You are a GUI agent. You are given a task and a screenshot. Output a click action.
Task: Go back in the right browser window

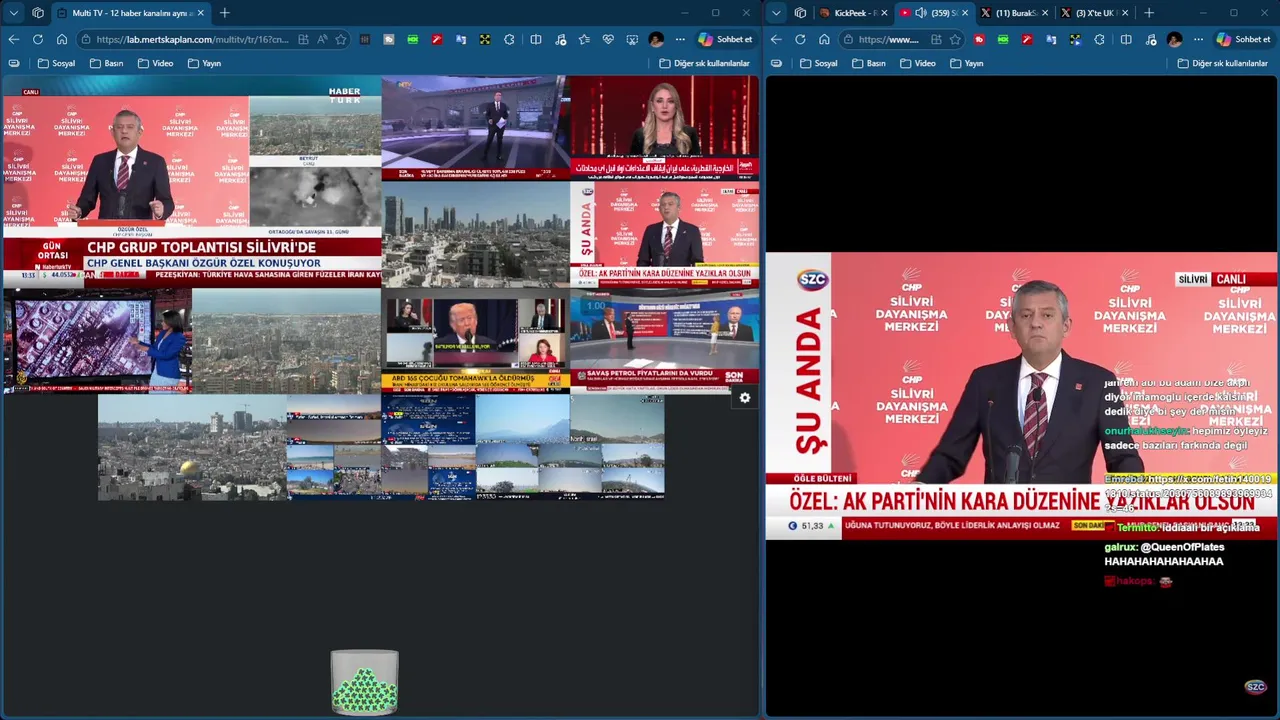[x=776, y=39]
